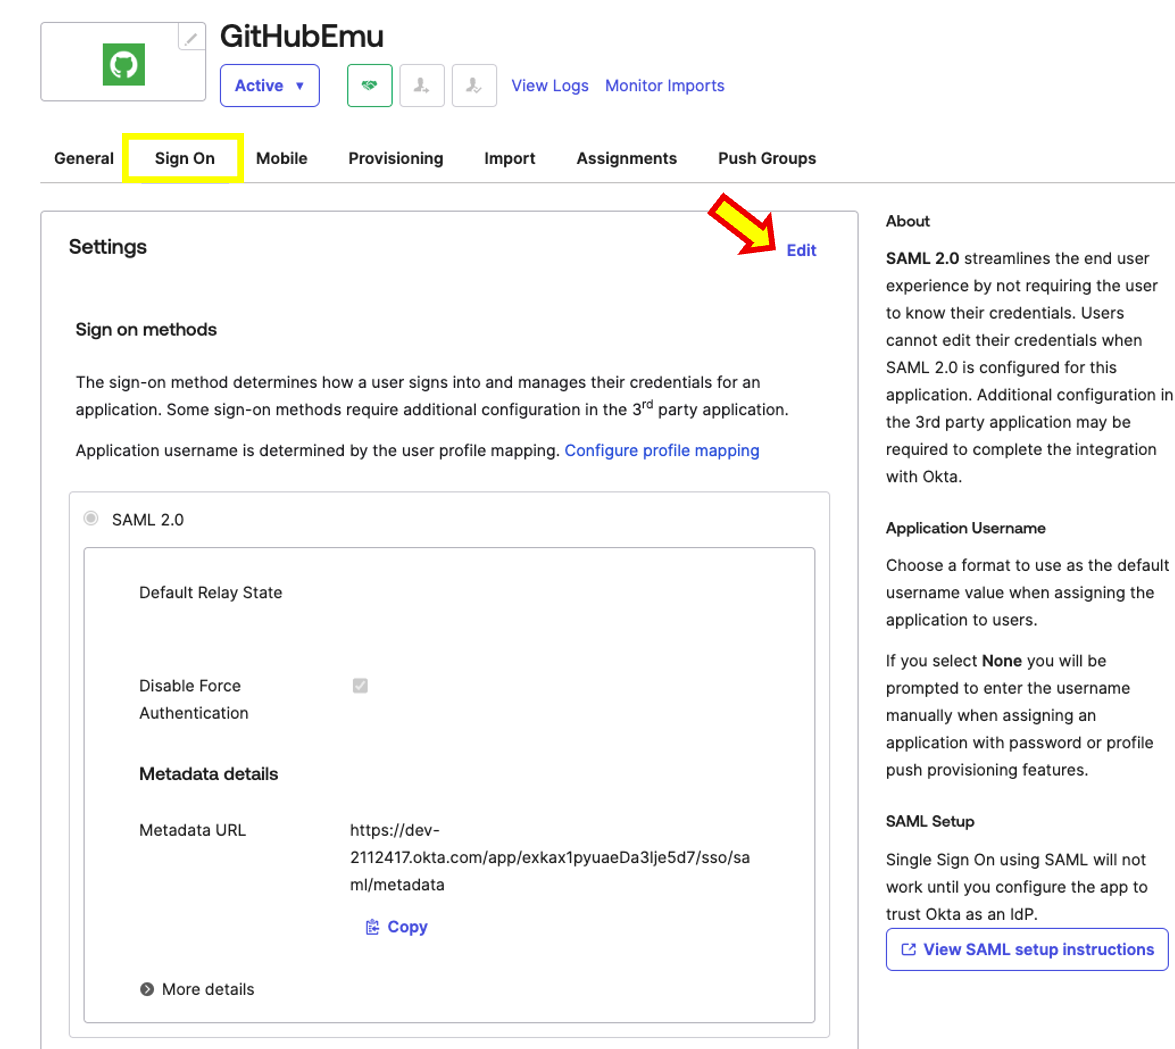This screenshot has width=1175, height=1049.
Task: Switch to the Provisioning tab
Action: (396, 158)
